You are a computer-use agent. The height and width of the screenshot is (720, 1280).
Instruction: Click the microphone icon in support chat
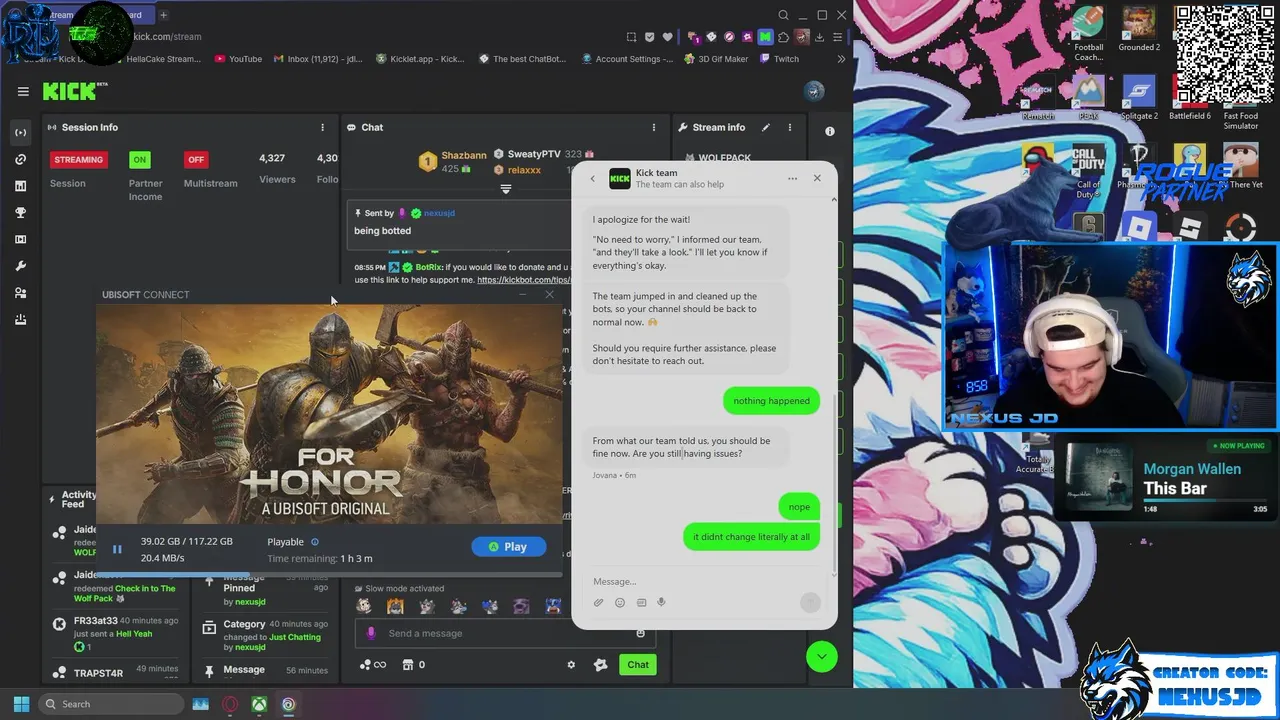point(661,602)
